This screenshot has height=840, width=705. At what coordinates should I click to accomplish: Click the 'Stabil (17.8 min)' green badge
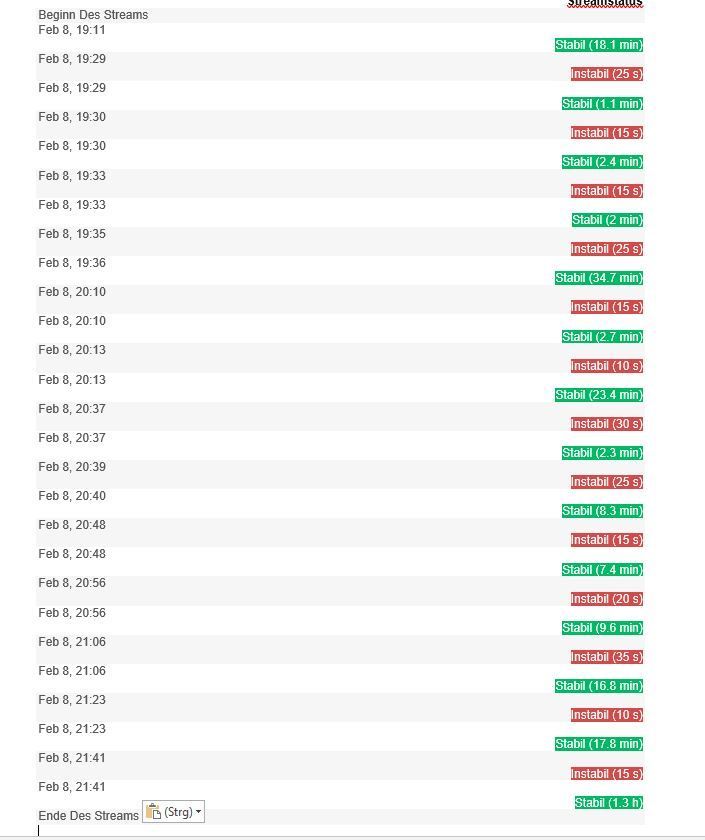click(x=599, y=744)
